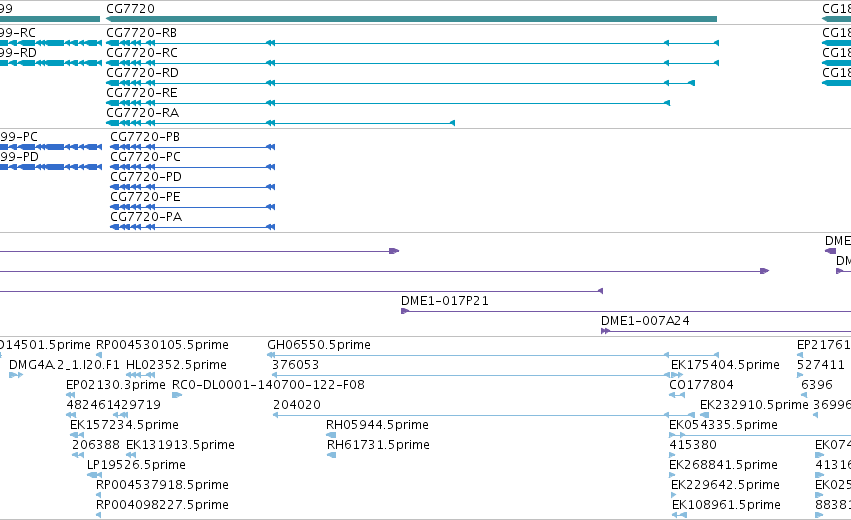Click the HL02352.5prime exon glyphs
The height and width of the screenshot is (520, 851).
(141, 375)
